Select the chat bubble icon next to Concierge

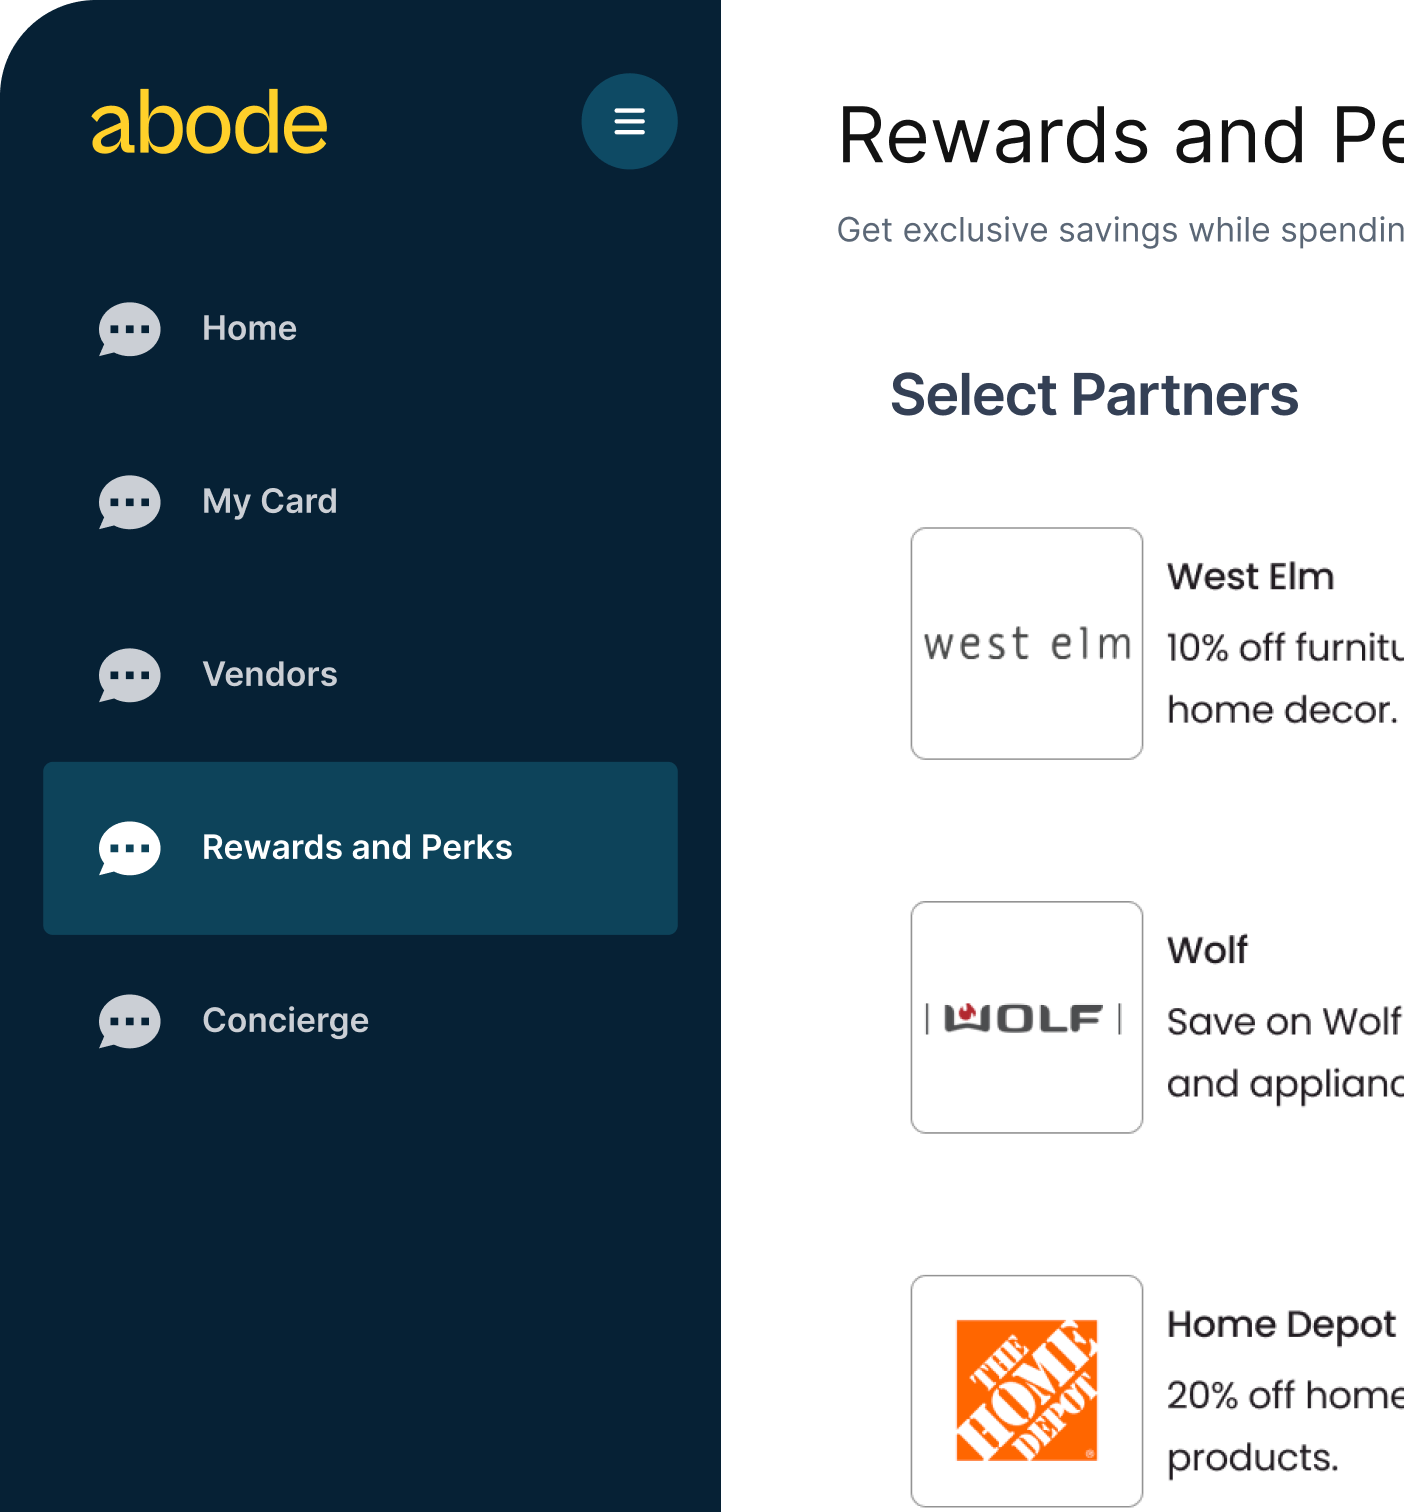coord(129,1022)
